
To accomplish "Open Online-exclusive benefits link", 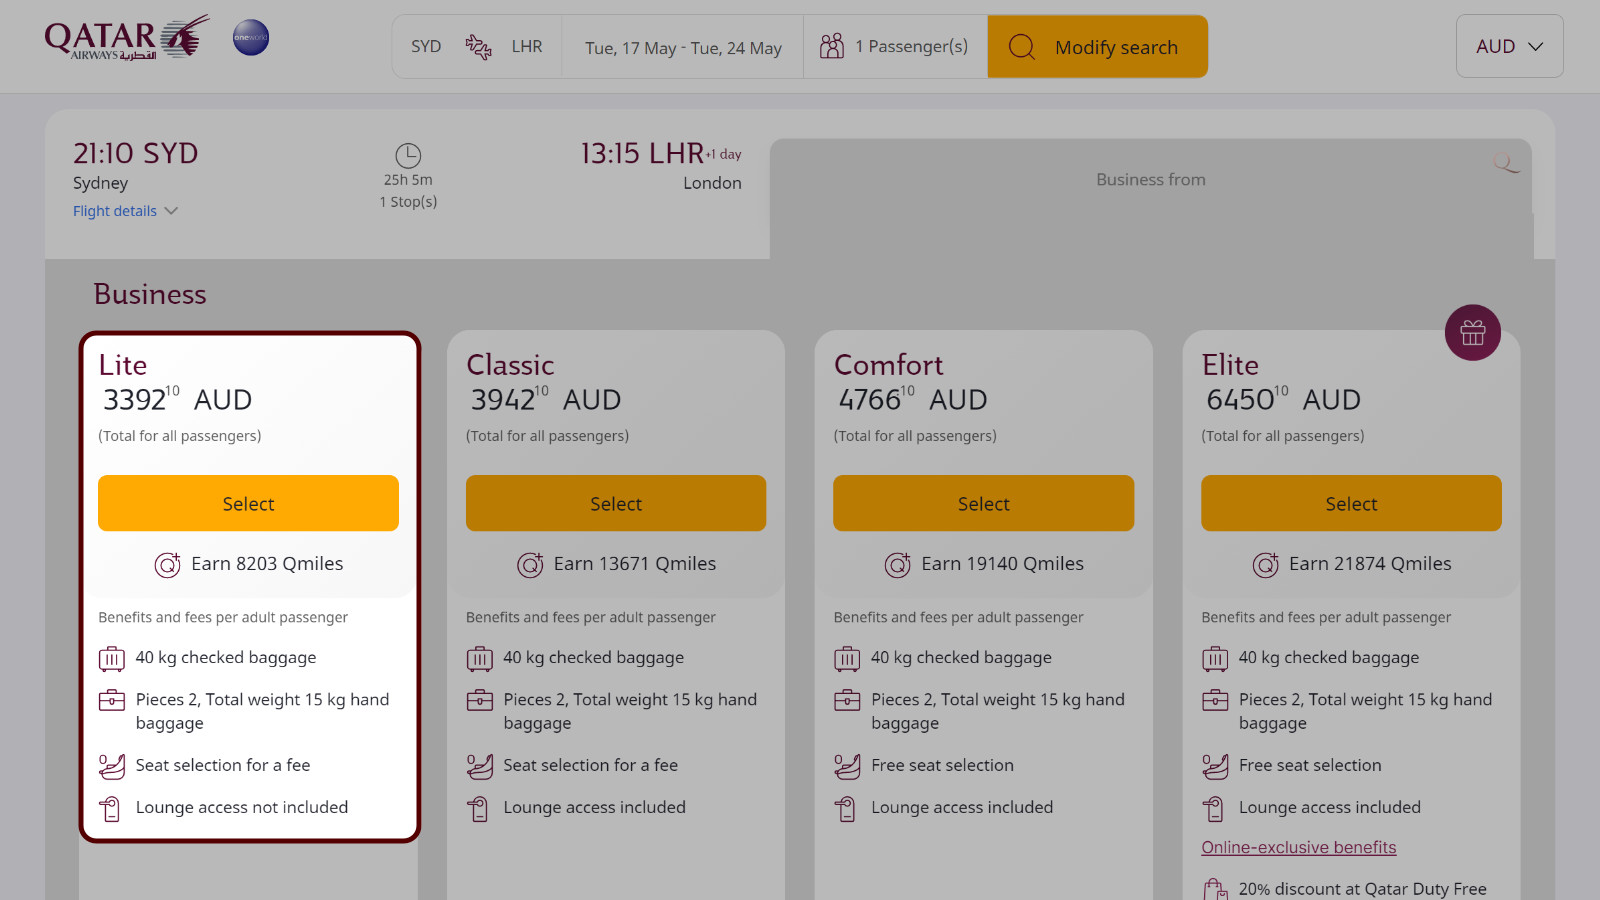I will [x=1299, y=847].
